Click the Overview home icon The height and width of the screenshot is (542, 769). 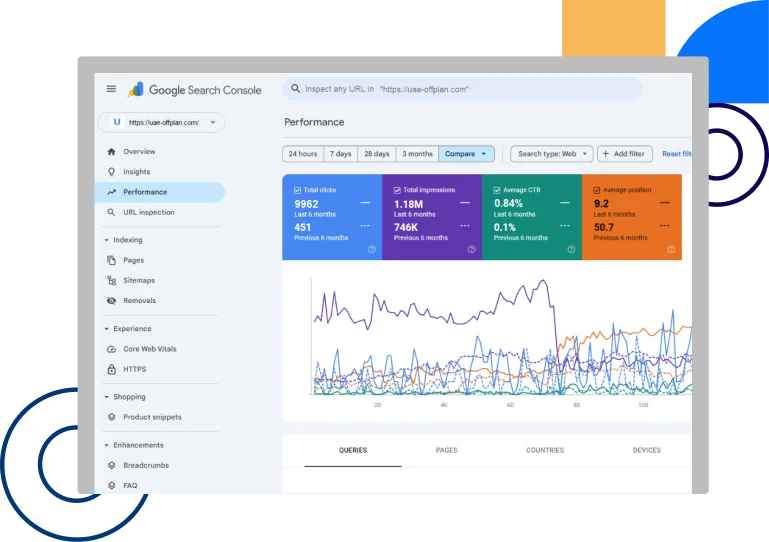coord(112,152)
